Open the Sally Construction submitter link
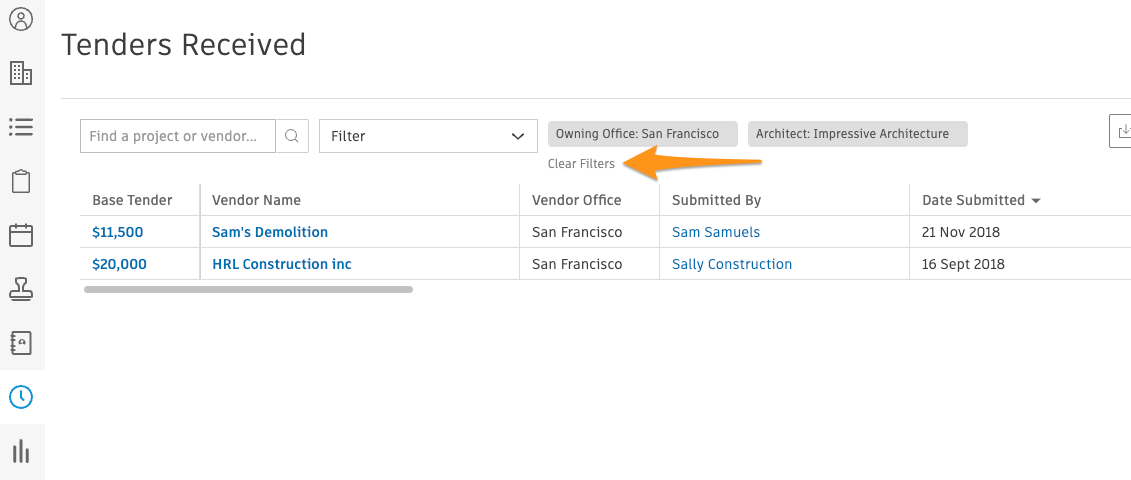The height and width of the screenshot is (480, 1131). tap(732, 264)
